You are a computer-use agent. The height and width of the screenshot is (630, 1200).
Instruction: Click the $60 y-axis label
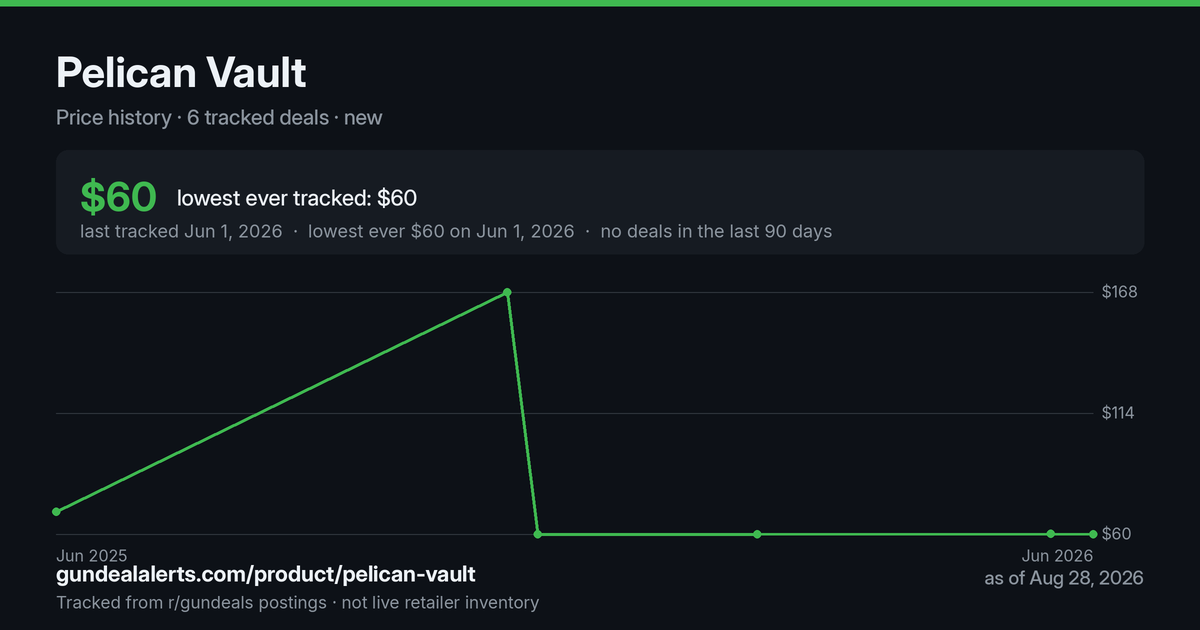[x=1116, y=534]
